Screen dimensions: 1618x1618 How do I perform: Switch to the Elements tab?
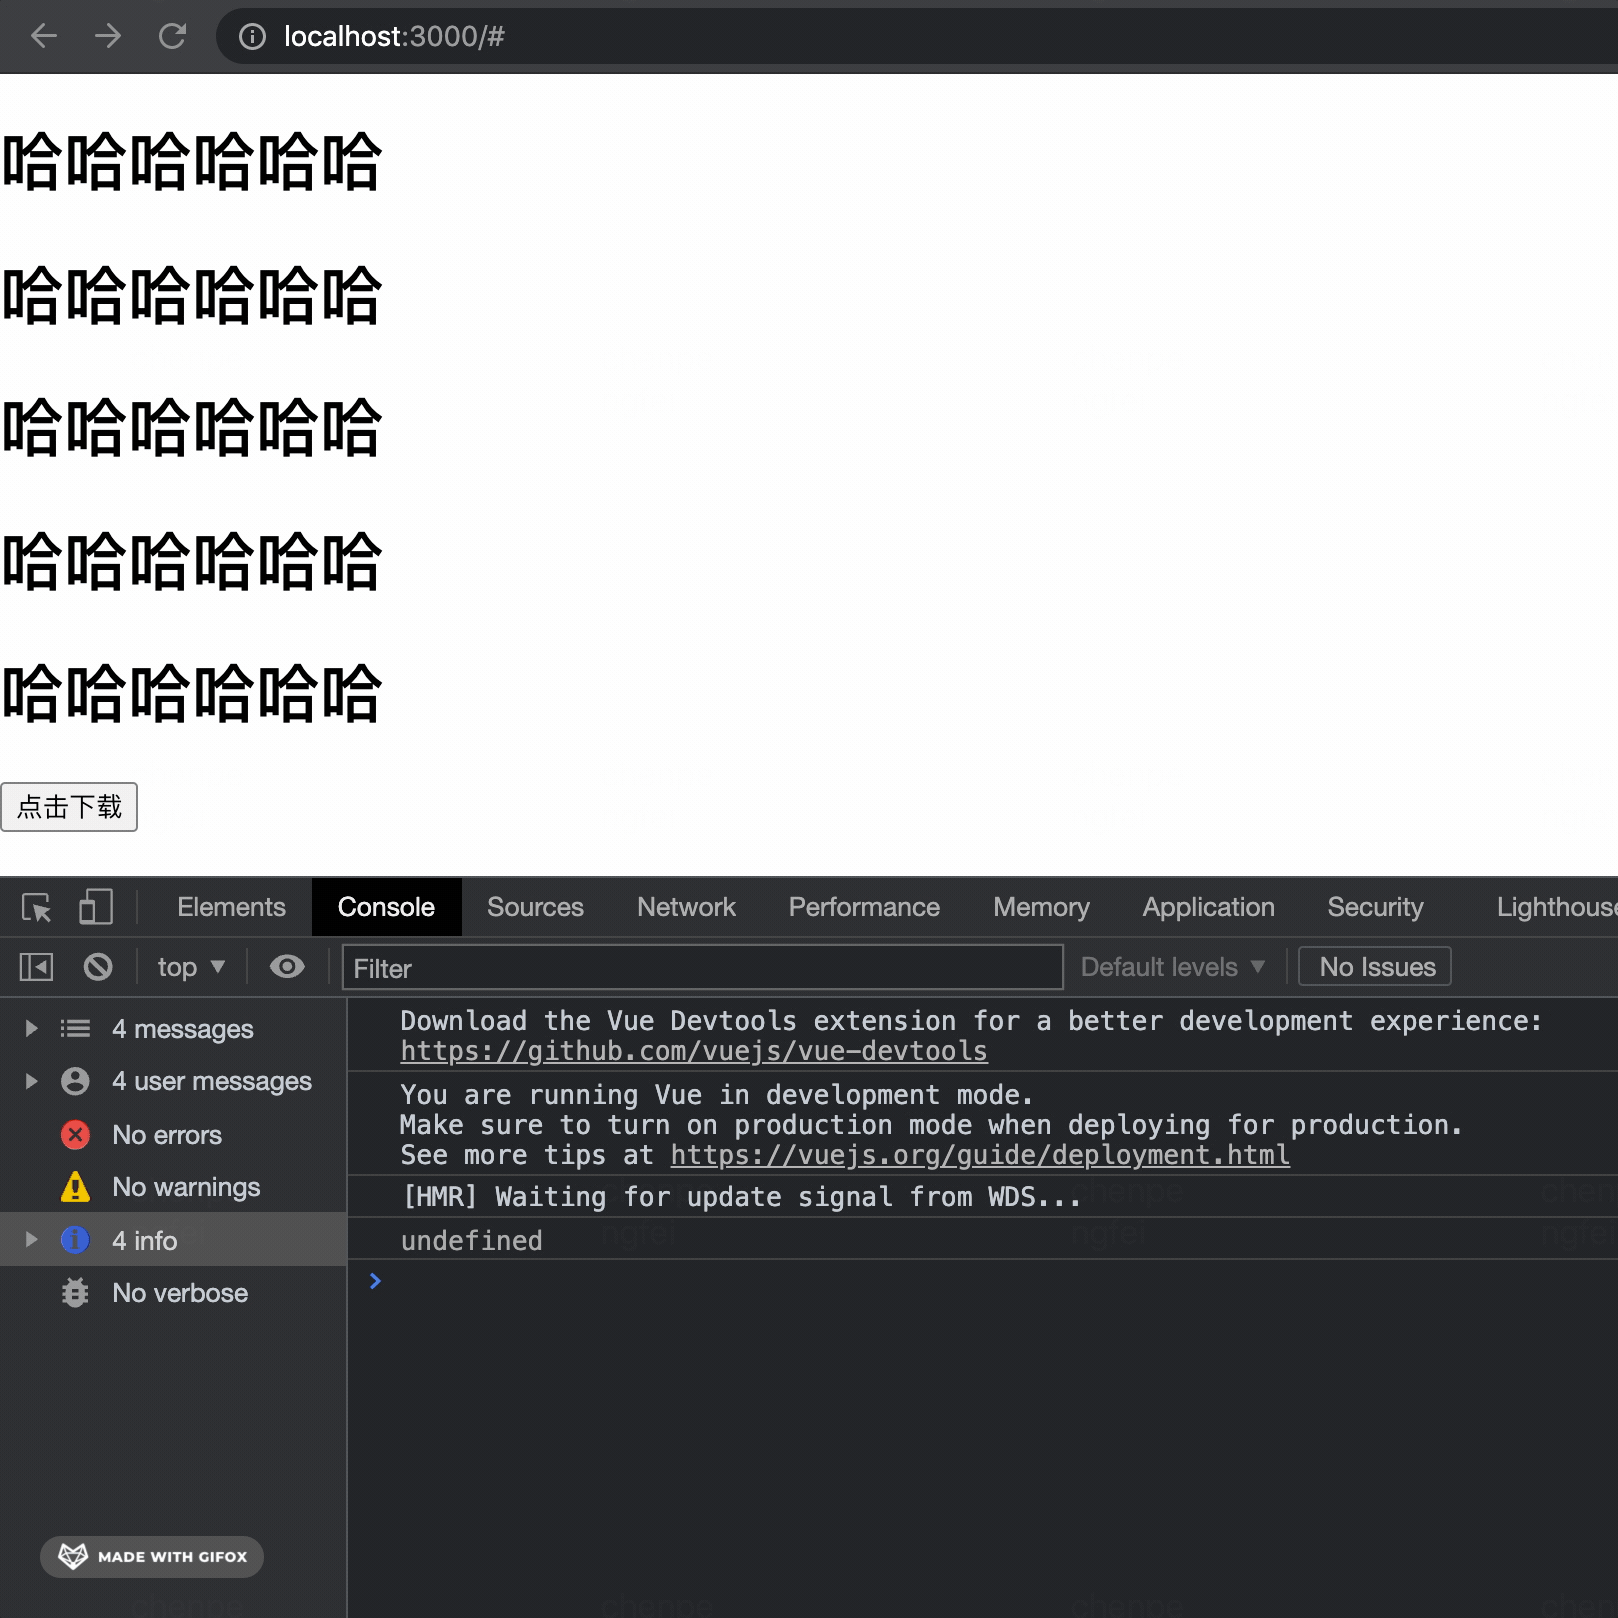coord(231,907)
